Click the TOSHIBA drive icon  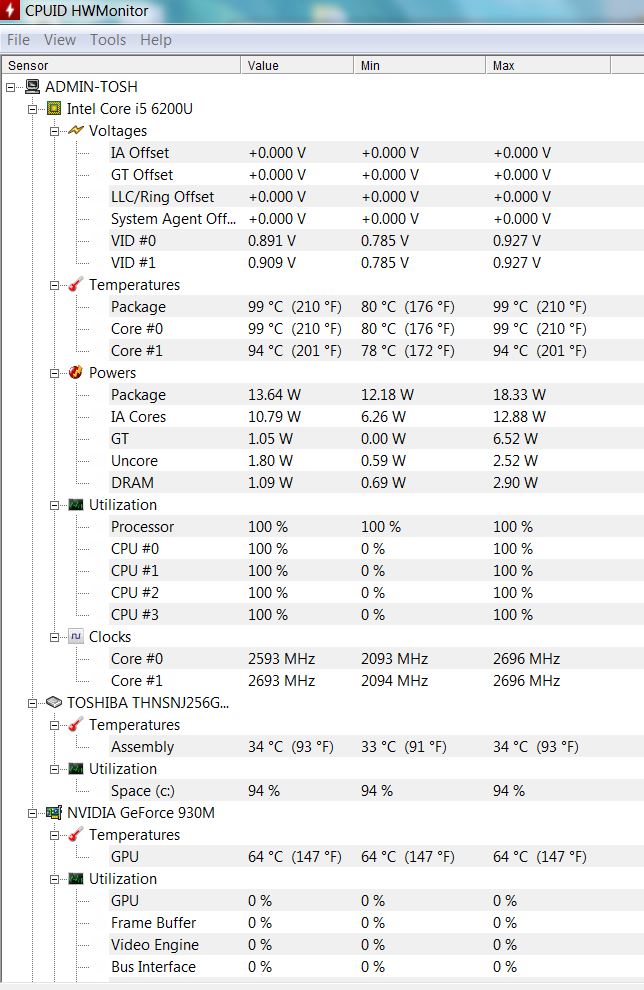pyautogui.click(x=54, y=703)
